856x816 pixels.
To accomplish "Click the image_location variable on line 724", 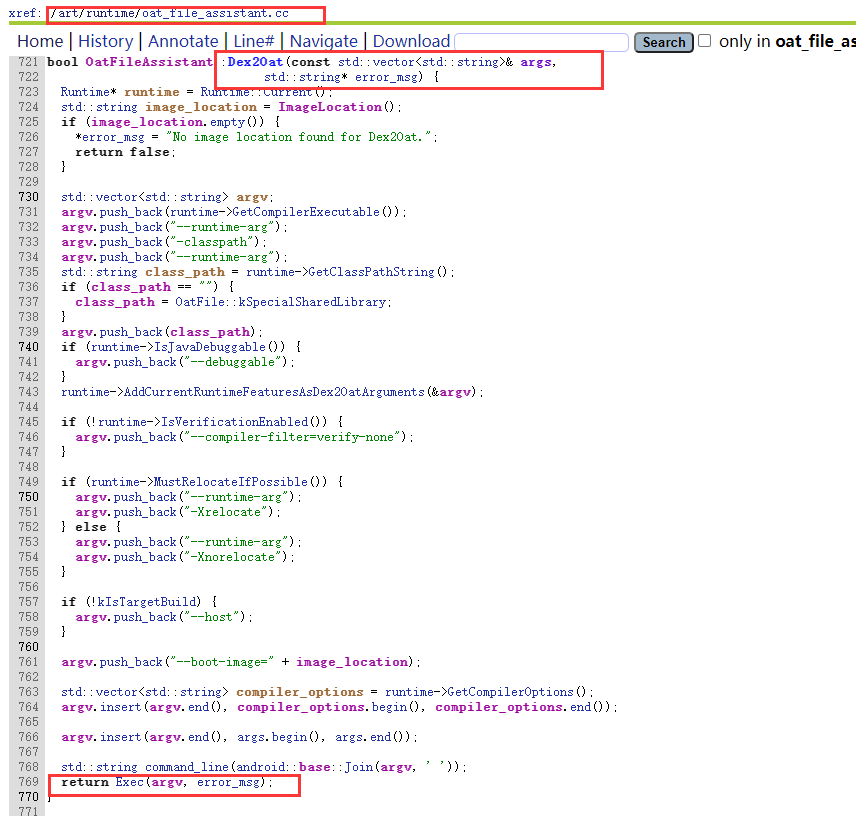I will [x=200, y=107].
